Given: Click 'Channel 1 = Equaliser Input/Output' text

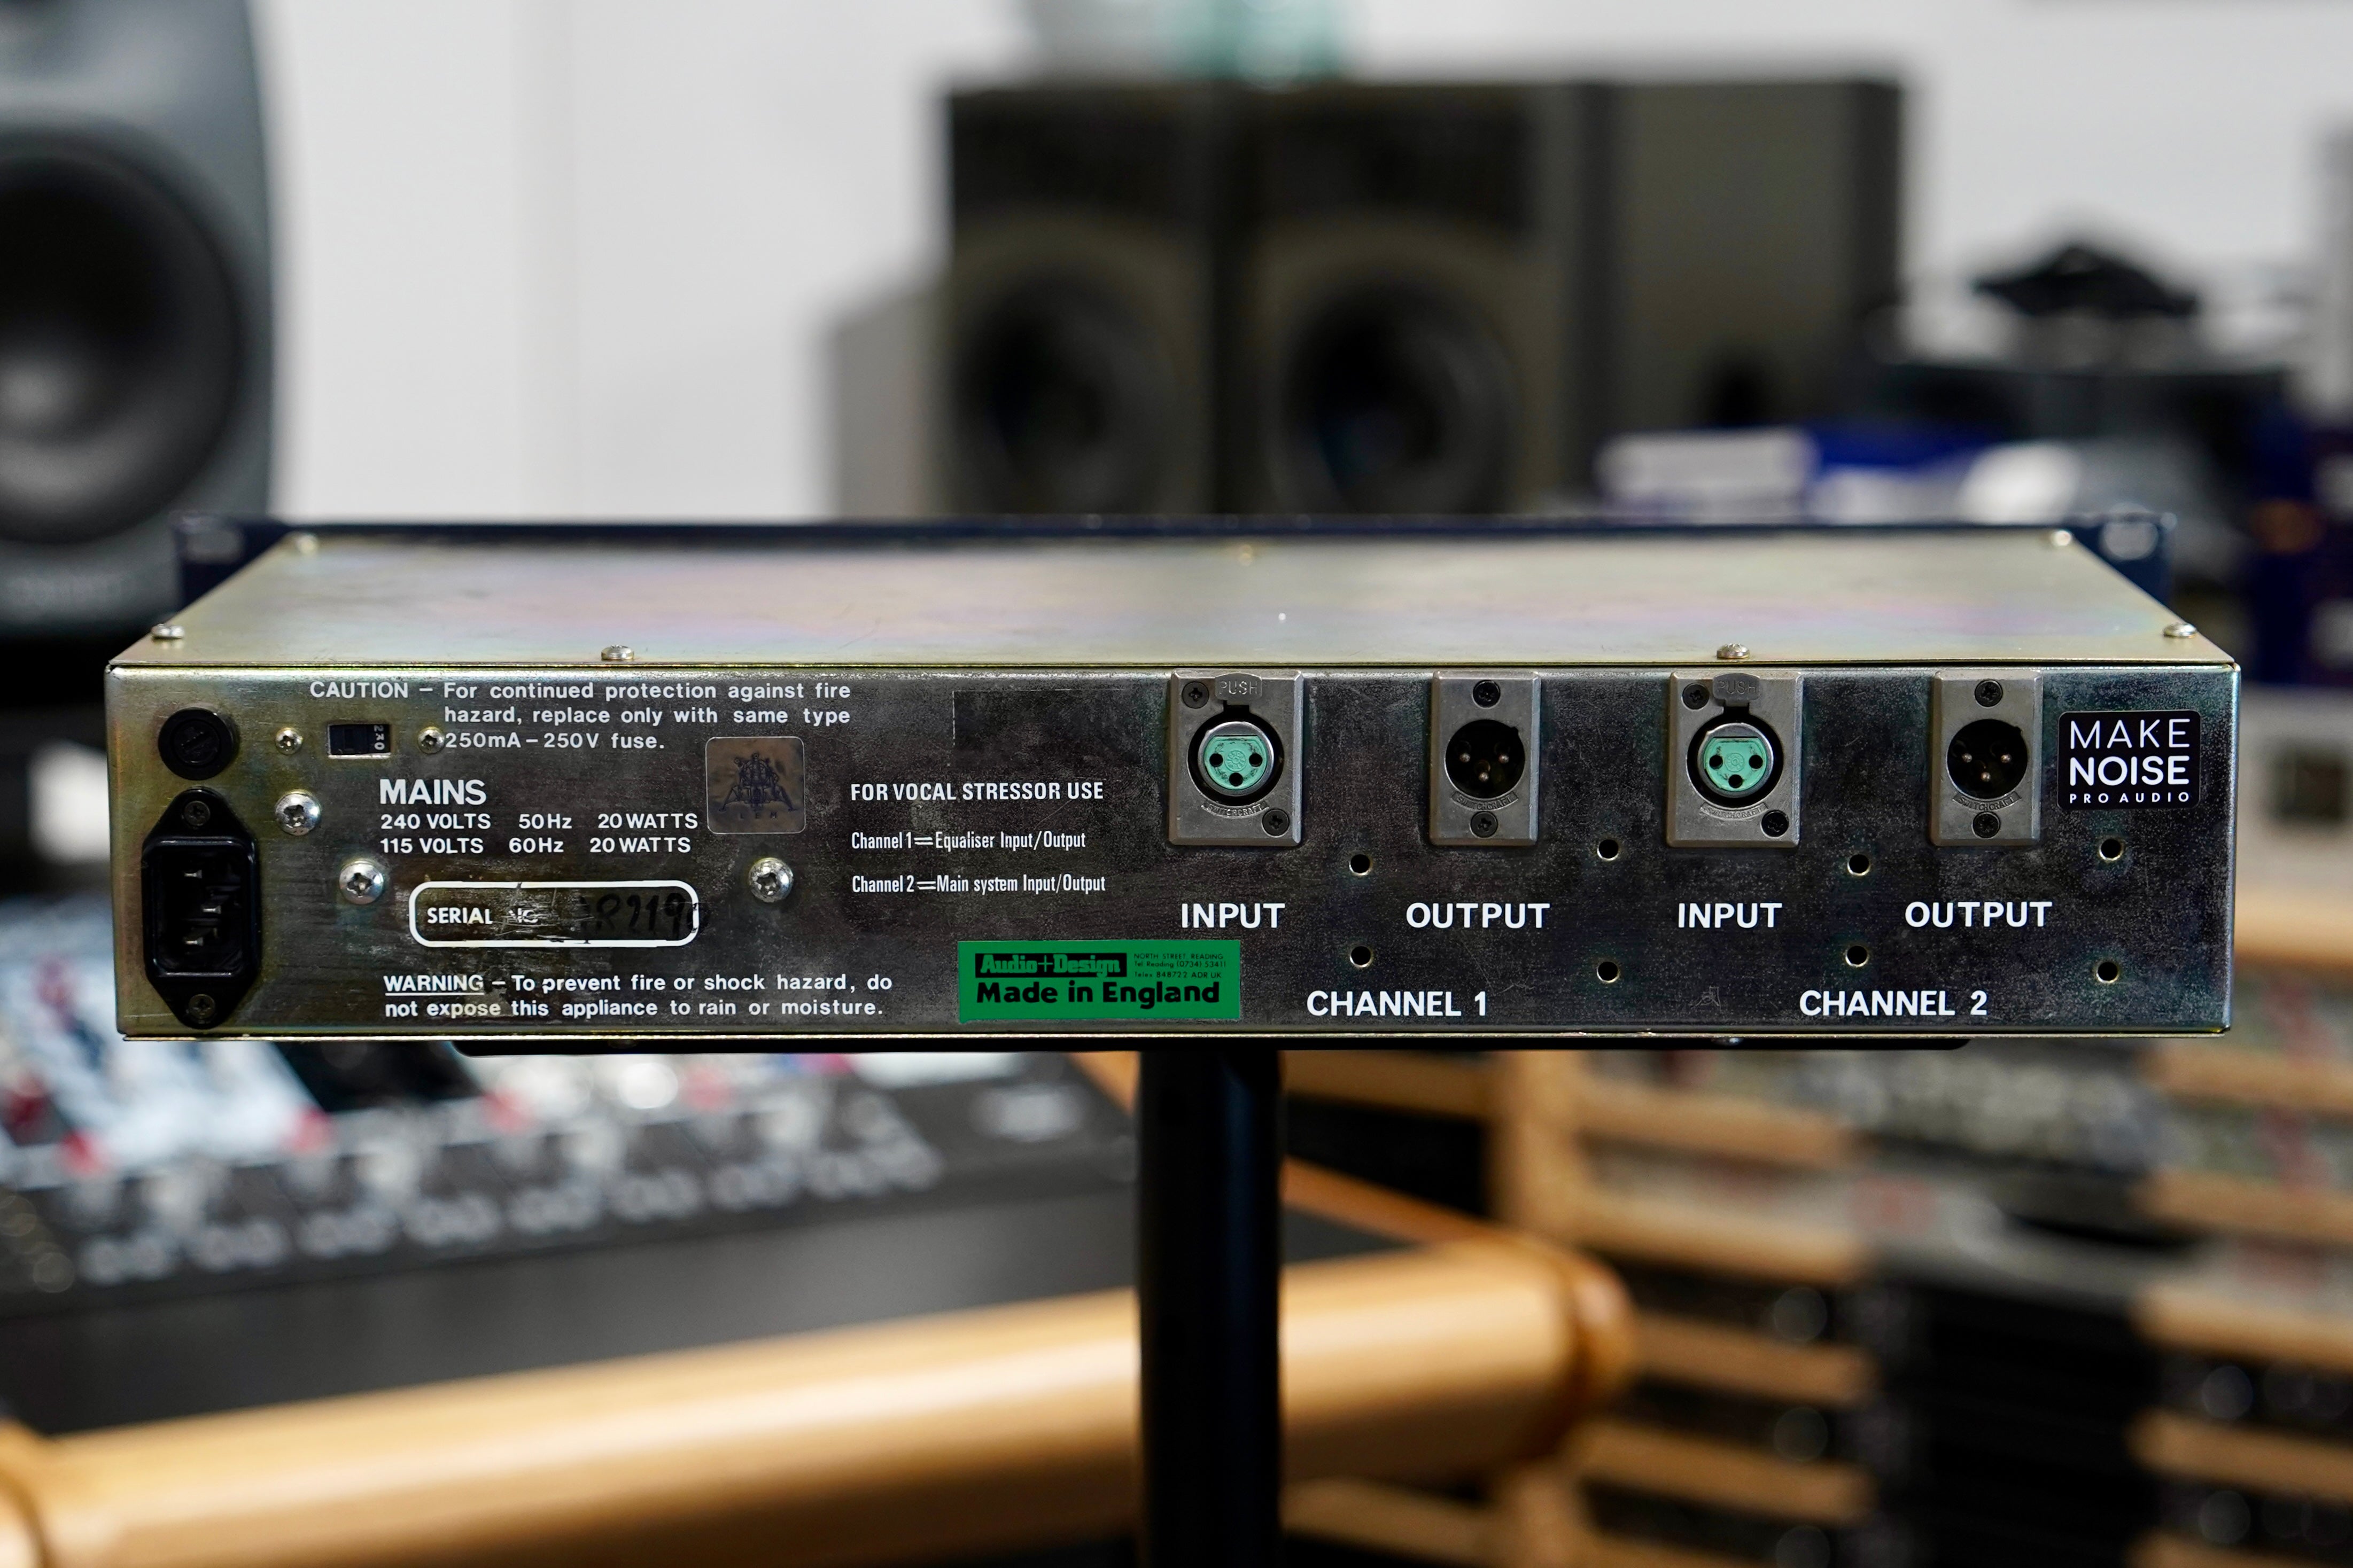Looking at the screenshot, I should point(968,840).
